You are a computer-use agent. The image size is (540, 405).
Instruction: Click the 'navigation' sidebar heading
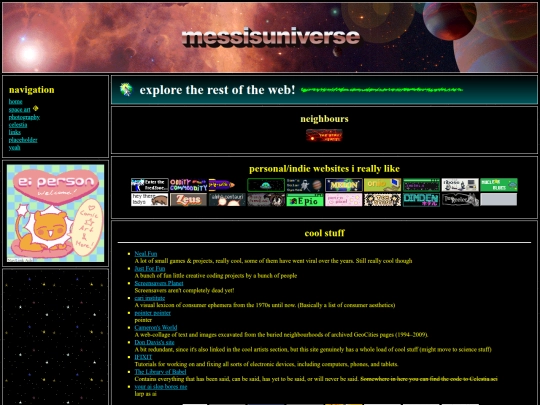tap(32, 90)
